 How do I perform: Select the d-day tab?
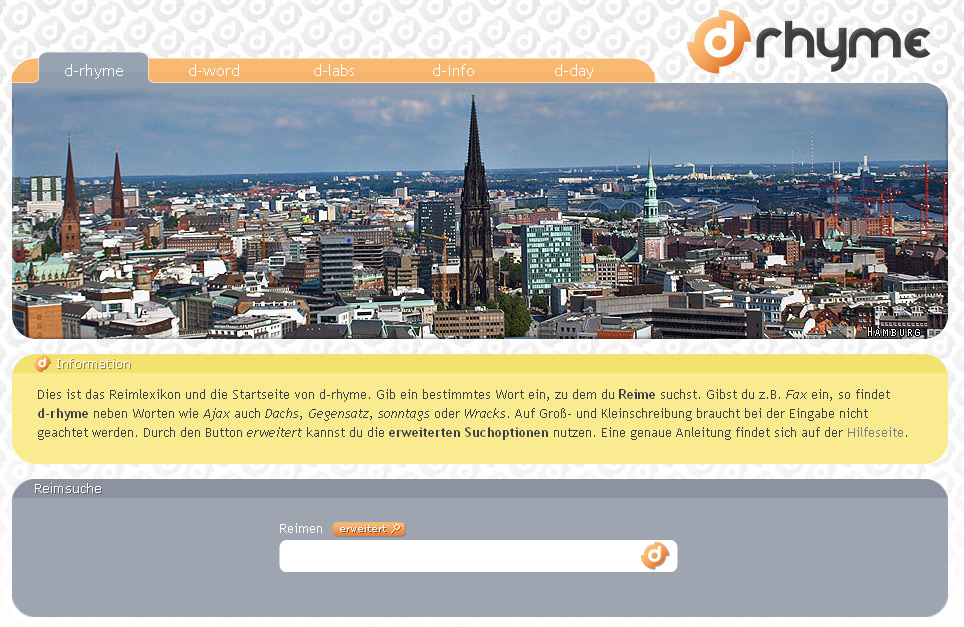[574, 71]
